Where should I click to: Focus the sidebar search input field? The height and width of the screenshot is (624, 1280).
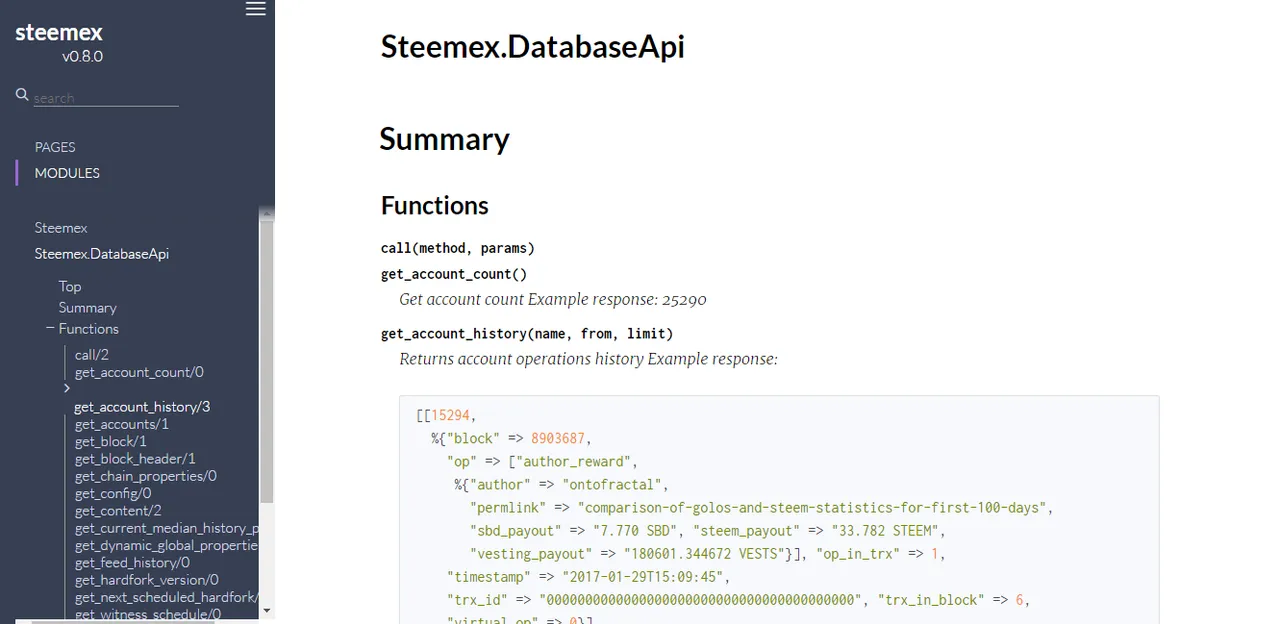click(x=106, y=98)
